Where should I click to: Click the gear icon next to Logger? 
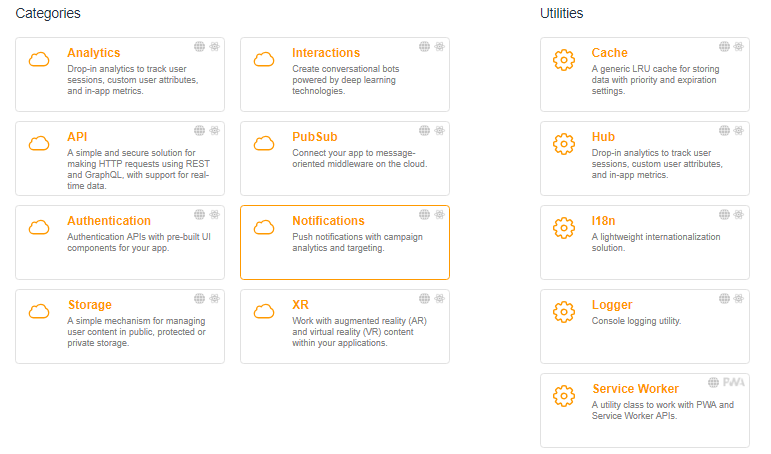point(564,312)
